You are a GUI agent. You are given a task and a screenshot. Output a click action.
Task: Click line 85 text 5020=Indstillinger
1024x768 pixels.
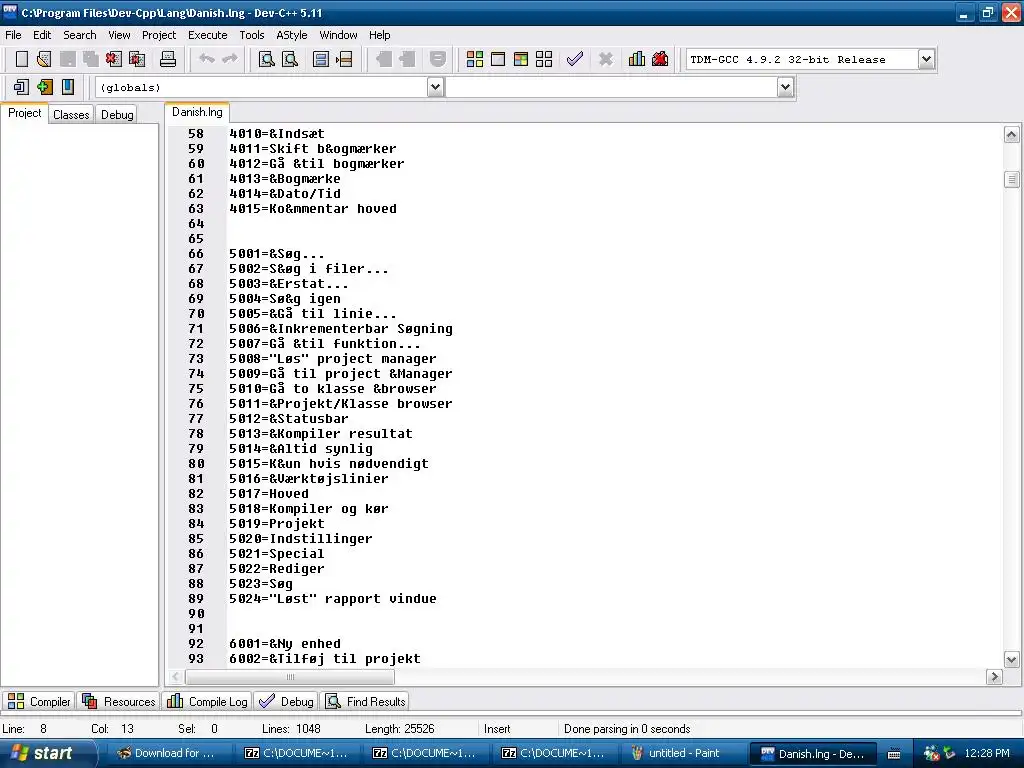click(300, 539)
